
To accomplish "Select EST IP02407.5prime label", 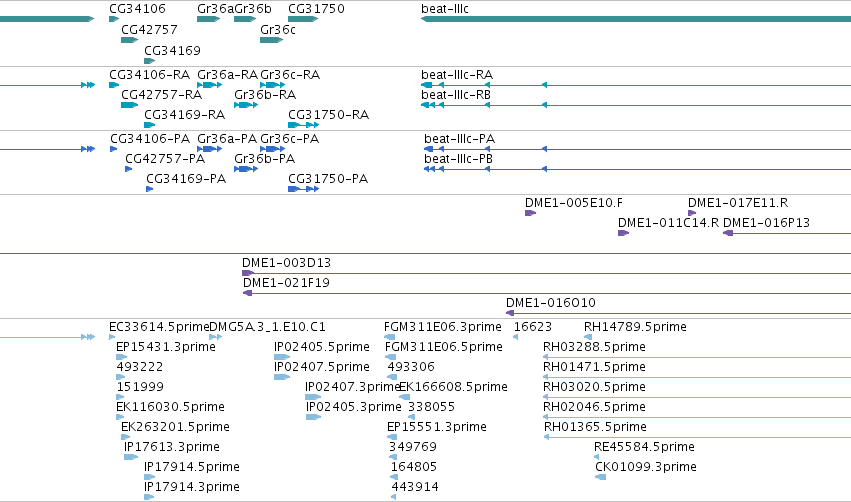I will click(322, 367).
